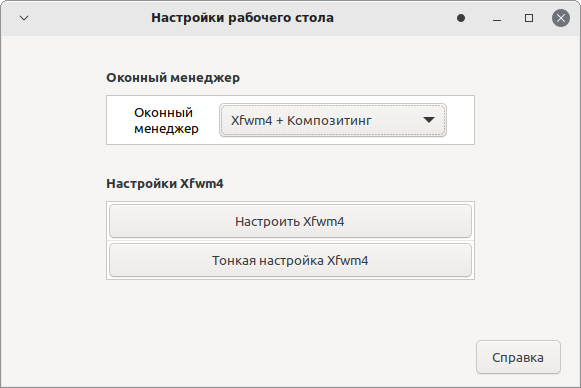This screenshot has width=581, height=388.
Task: Open the Xfwm4 + Композитинг combo box
Action: click(333, 120)
